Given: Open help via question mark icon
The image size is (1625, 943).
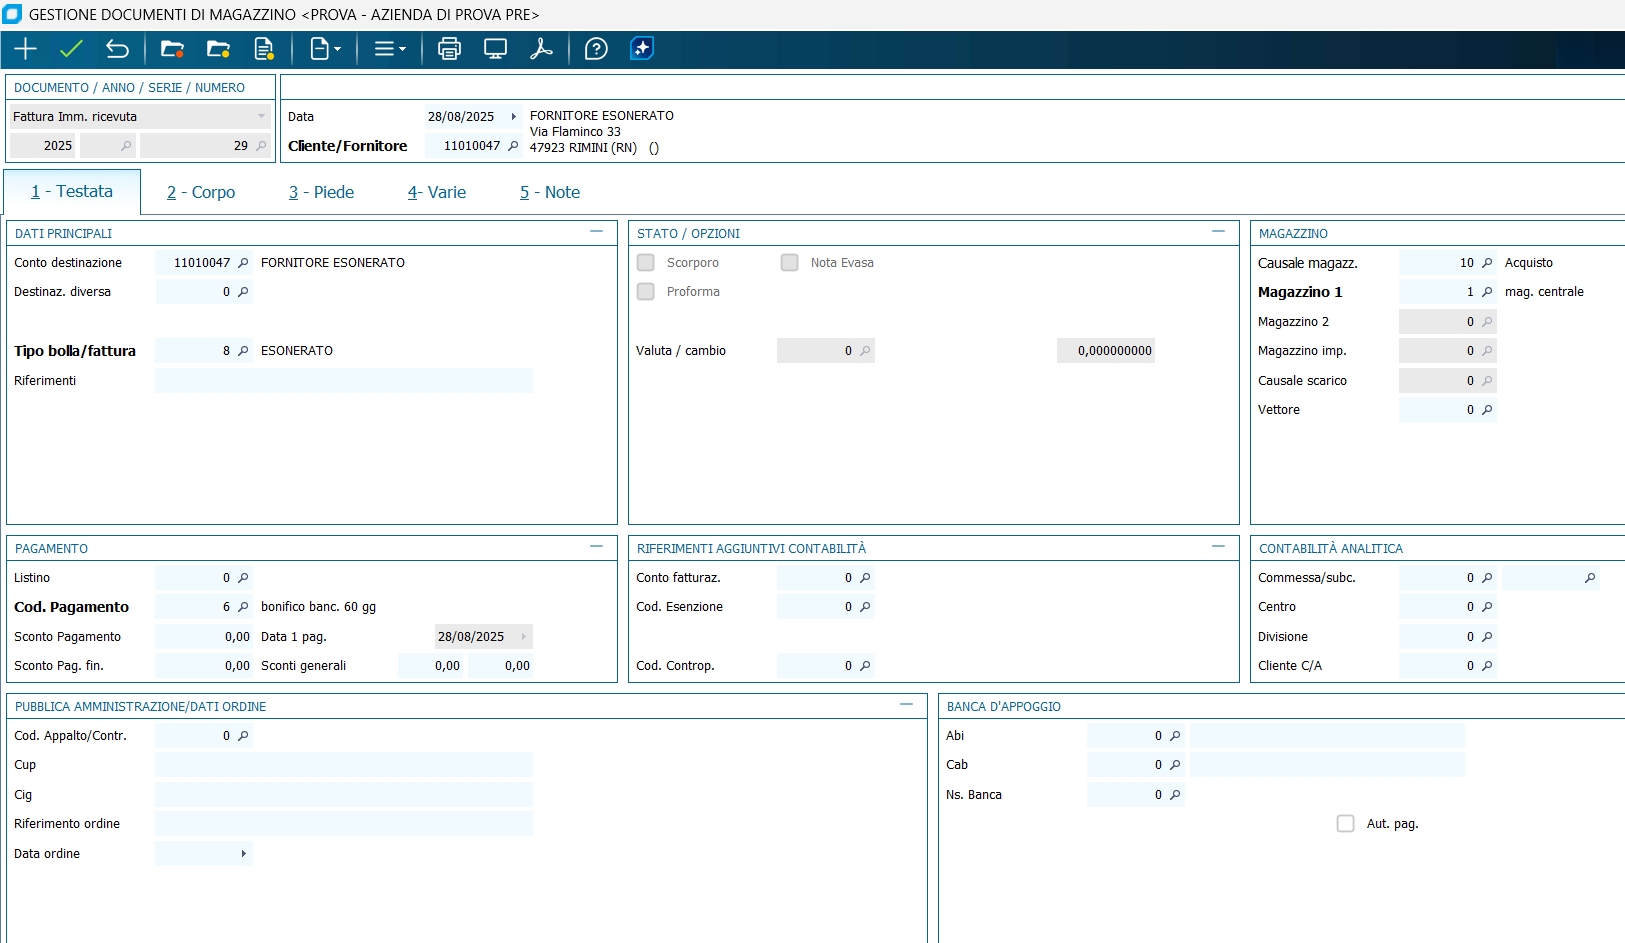Looking at the screenshot, I should tap(596, 49).
